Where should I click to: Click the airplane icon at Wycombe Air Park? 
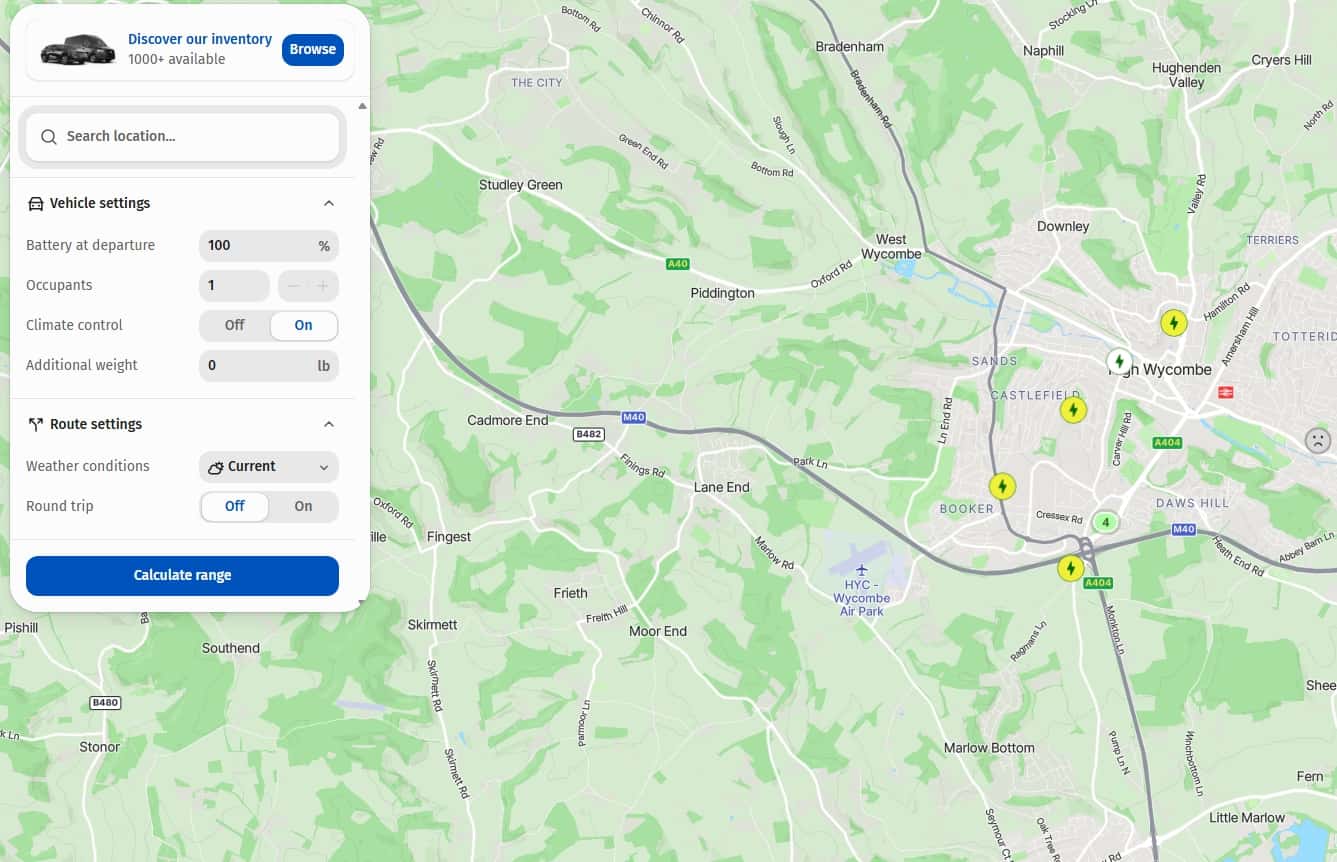[861, 569]
